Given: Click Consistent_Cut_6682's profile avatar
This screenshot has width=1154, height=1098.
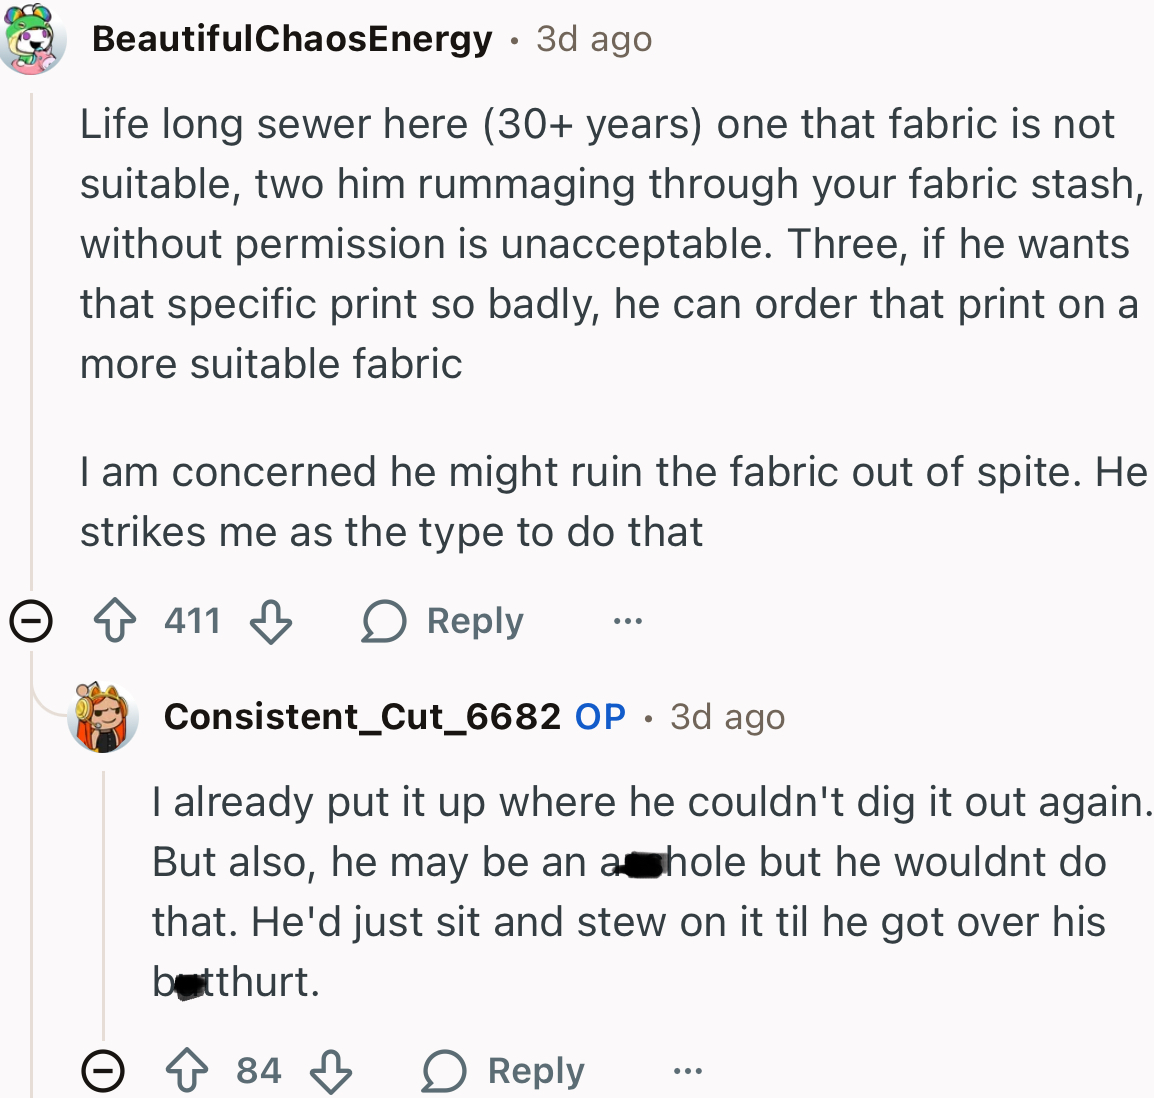Looking at the screenshot, I should click(103, 716).
